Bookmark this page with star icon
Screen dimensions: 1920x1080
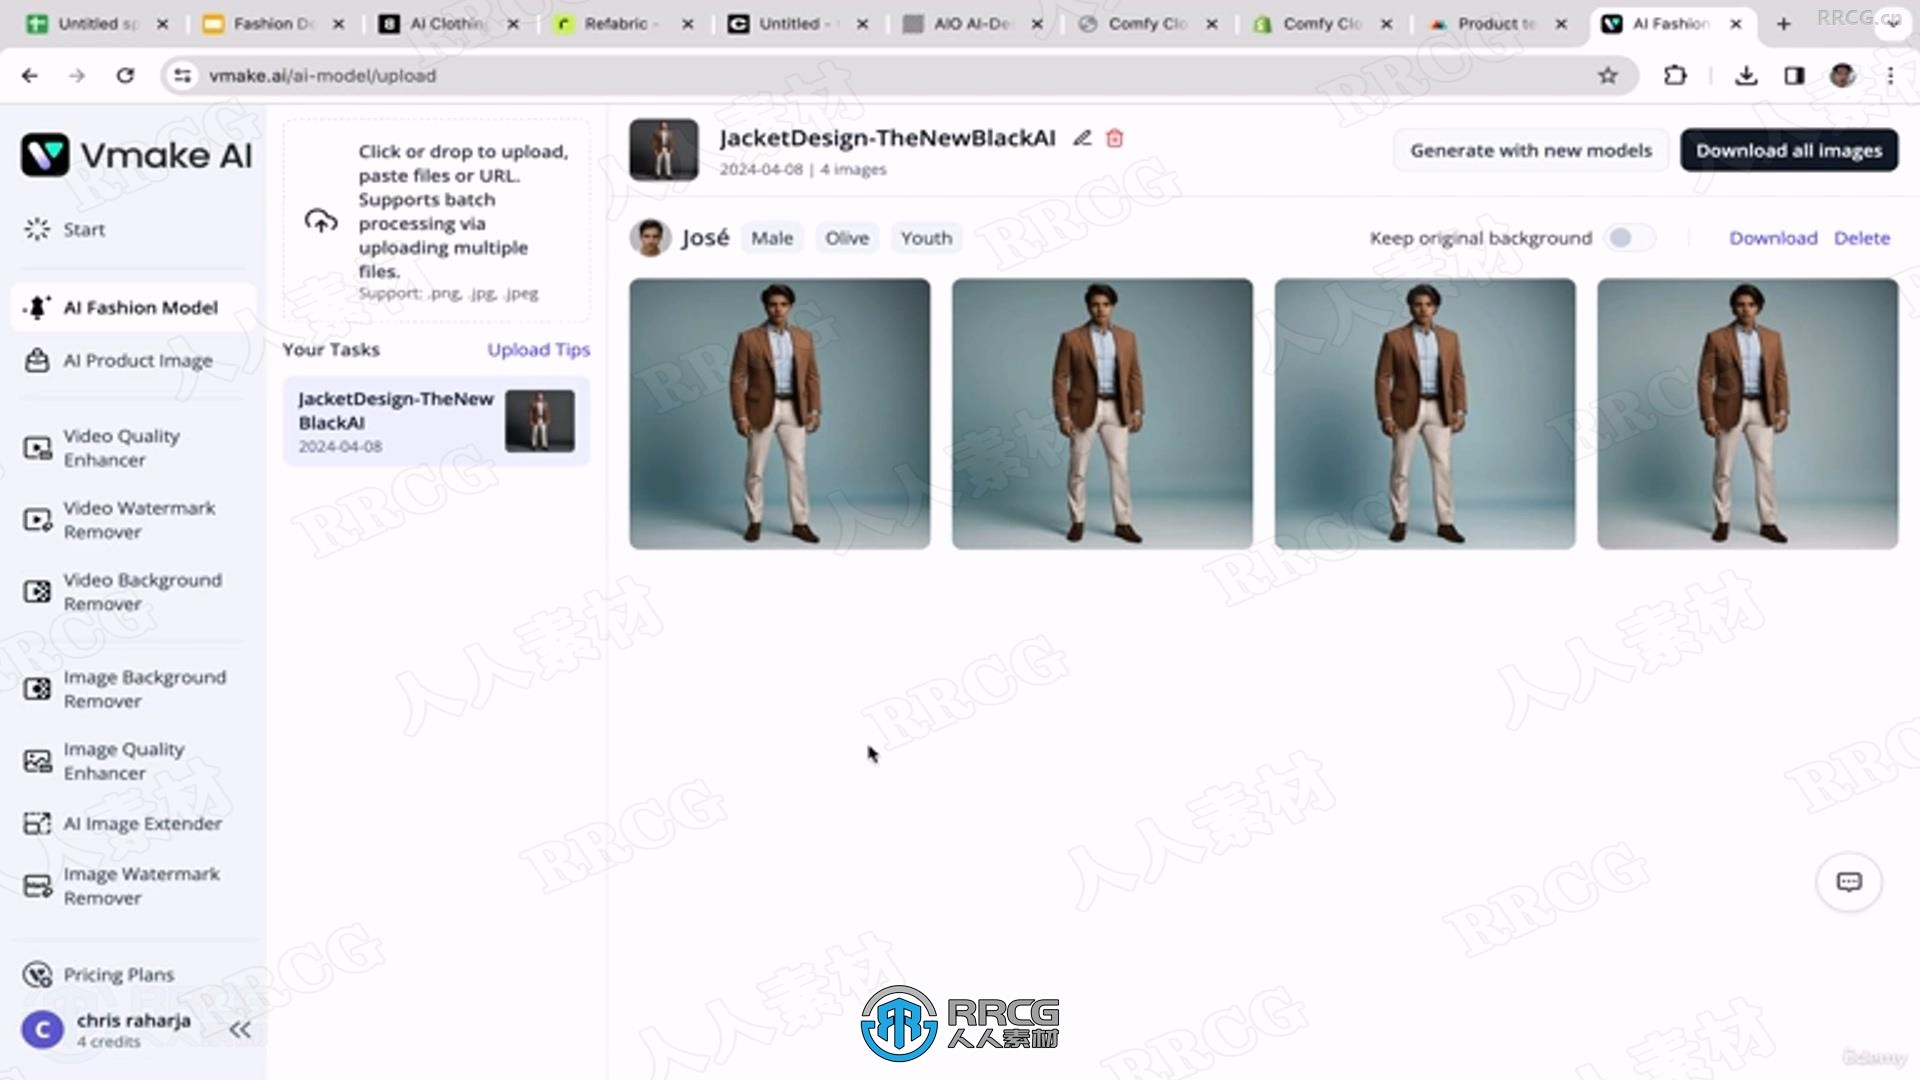tap(1608, 75)
